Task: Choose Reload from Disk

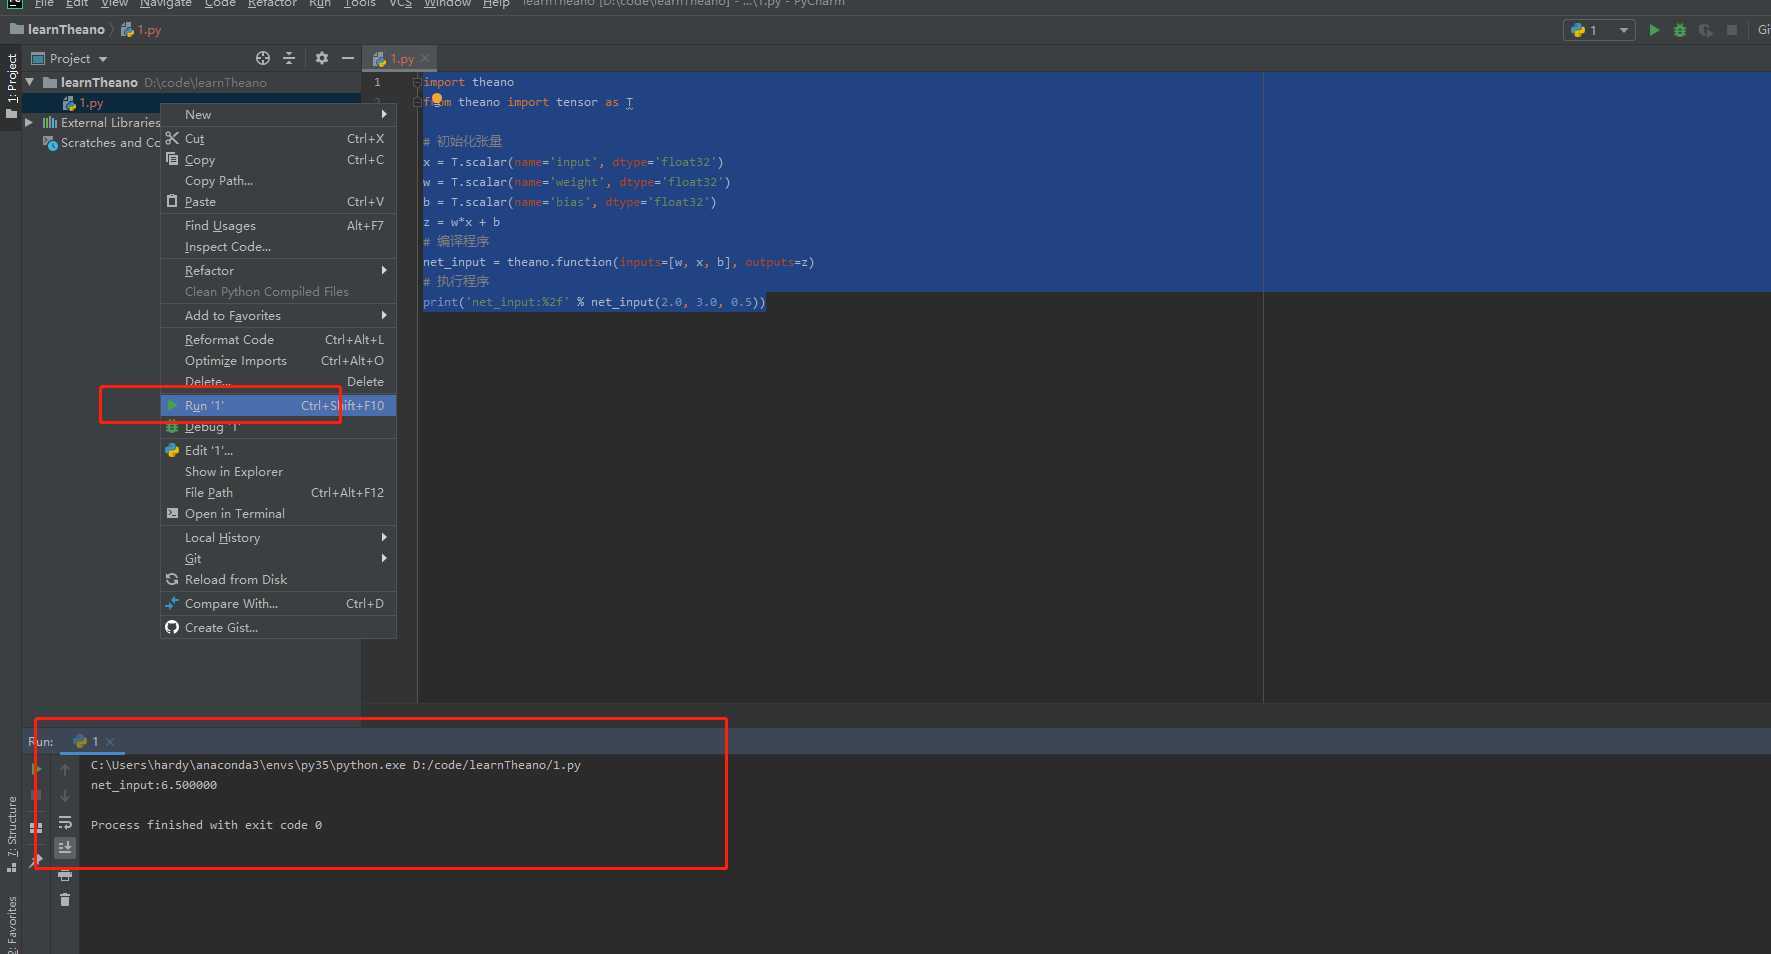Action: (279, 580)
